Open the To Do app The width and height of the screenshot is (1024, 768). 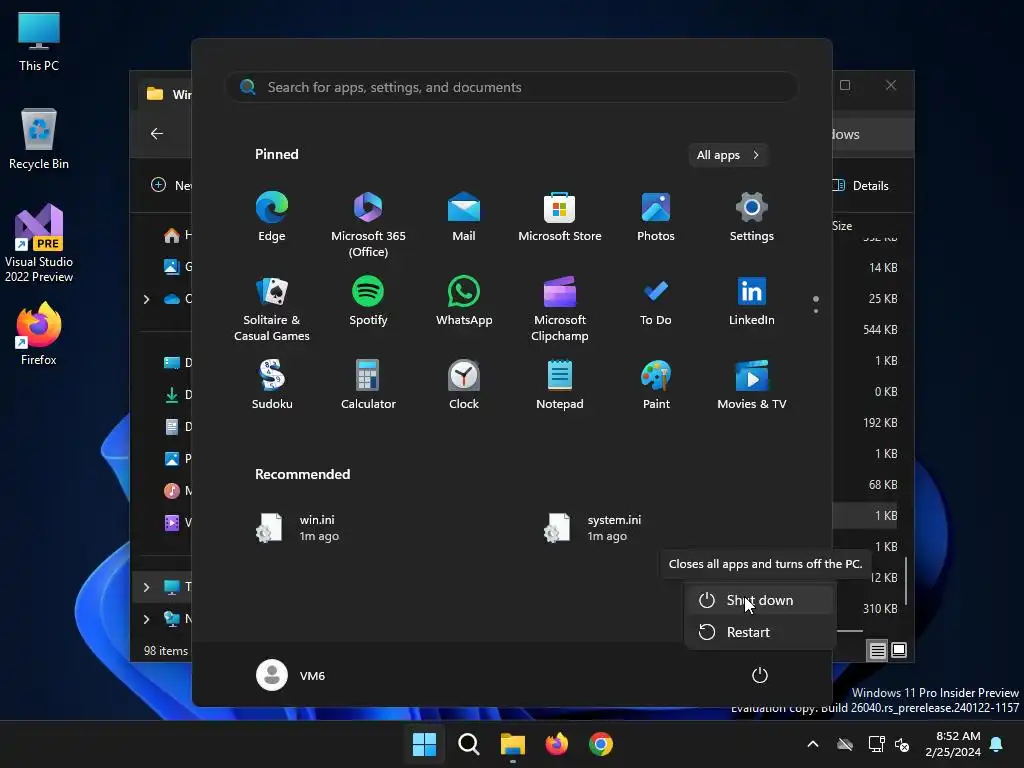[x=656, y=301]
